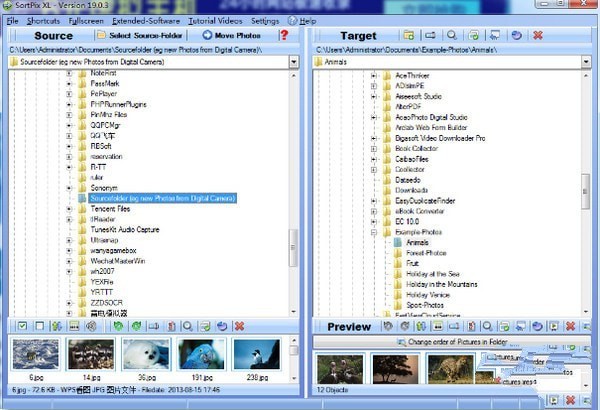600x410 pixels.
Task: Select Holiday in the Mountains folder
Action: (x=442, y=284)
